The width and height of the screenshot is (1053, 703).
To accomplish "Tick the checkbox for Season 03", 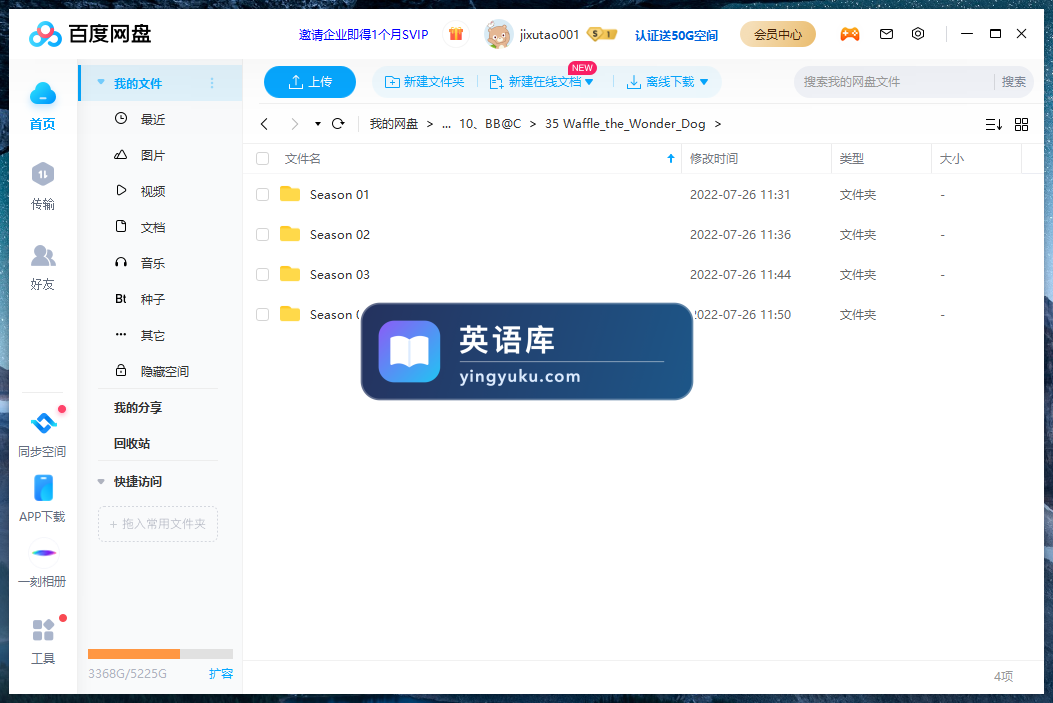I will [263, 275].
